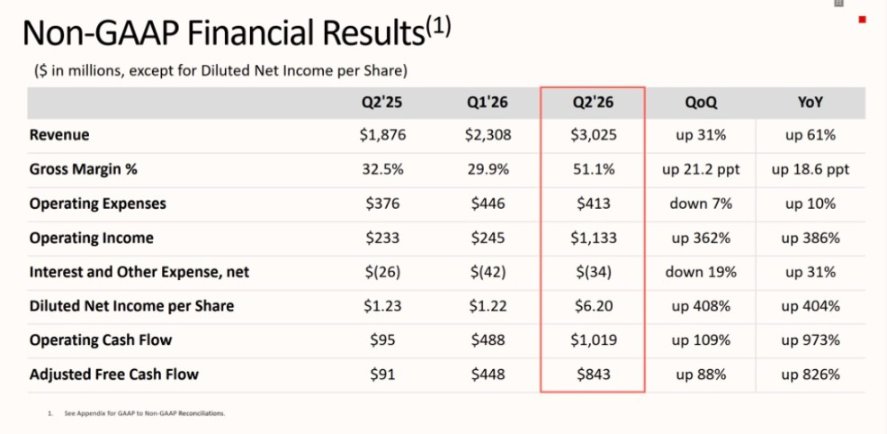Image resolution: width=887 pixels, height=434 pixels.
Task: Select the 51.1% gross margin value
Action: point(592,169)
